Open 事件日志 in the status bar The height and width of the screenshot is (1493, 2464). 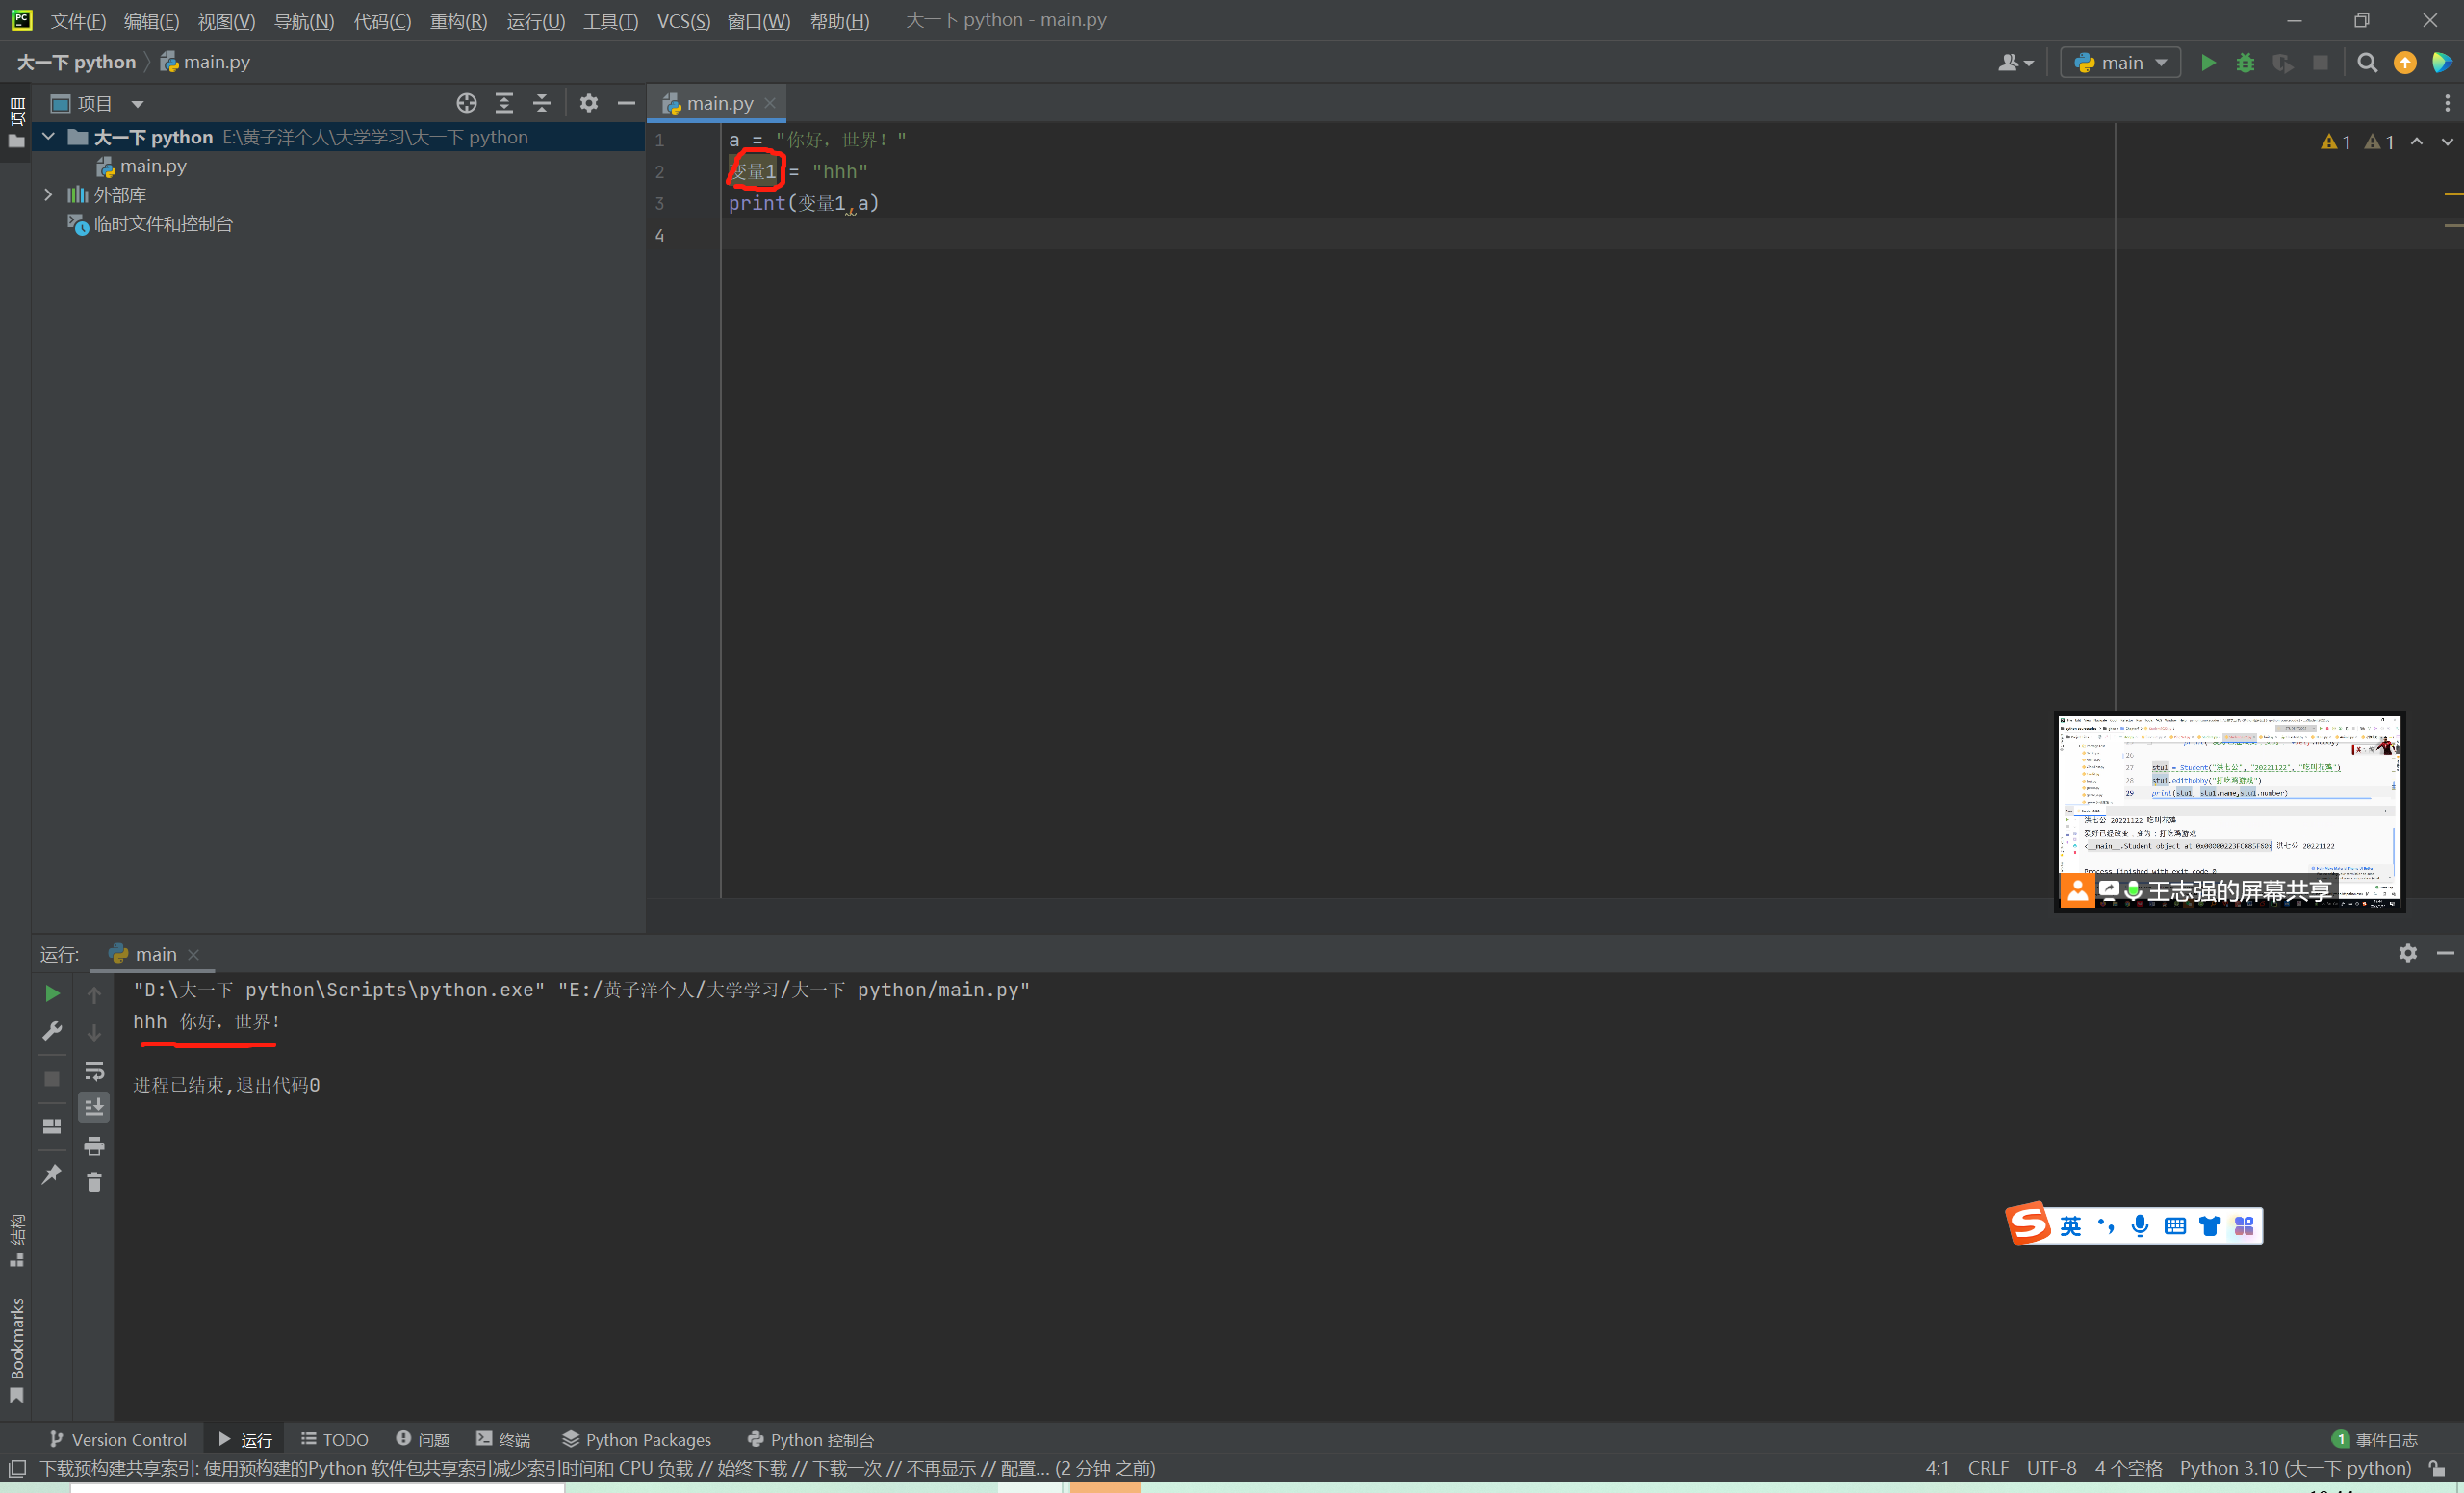[2375, 1439]
